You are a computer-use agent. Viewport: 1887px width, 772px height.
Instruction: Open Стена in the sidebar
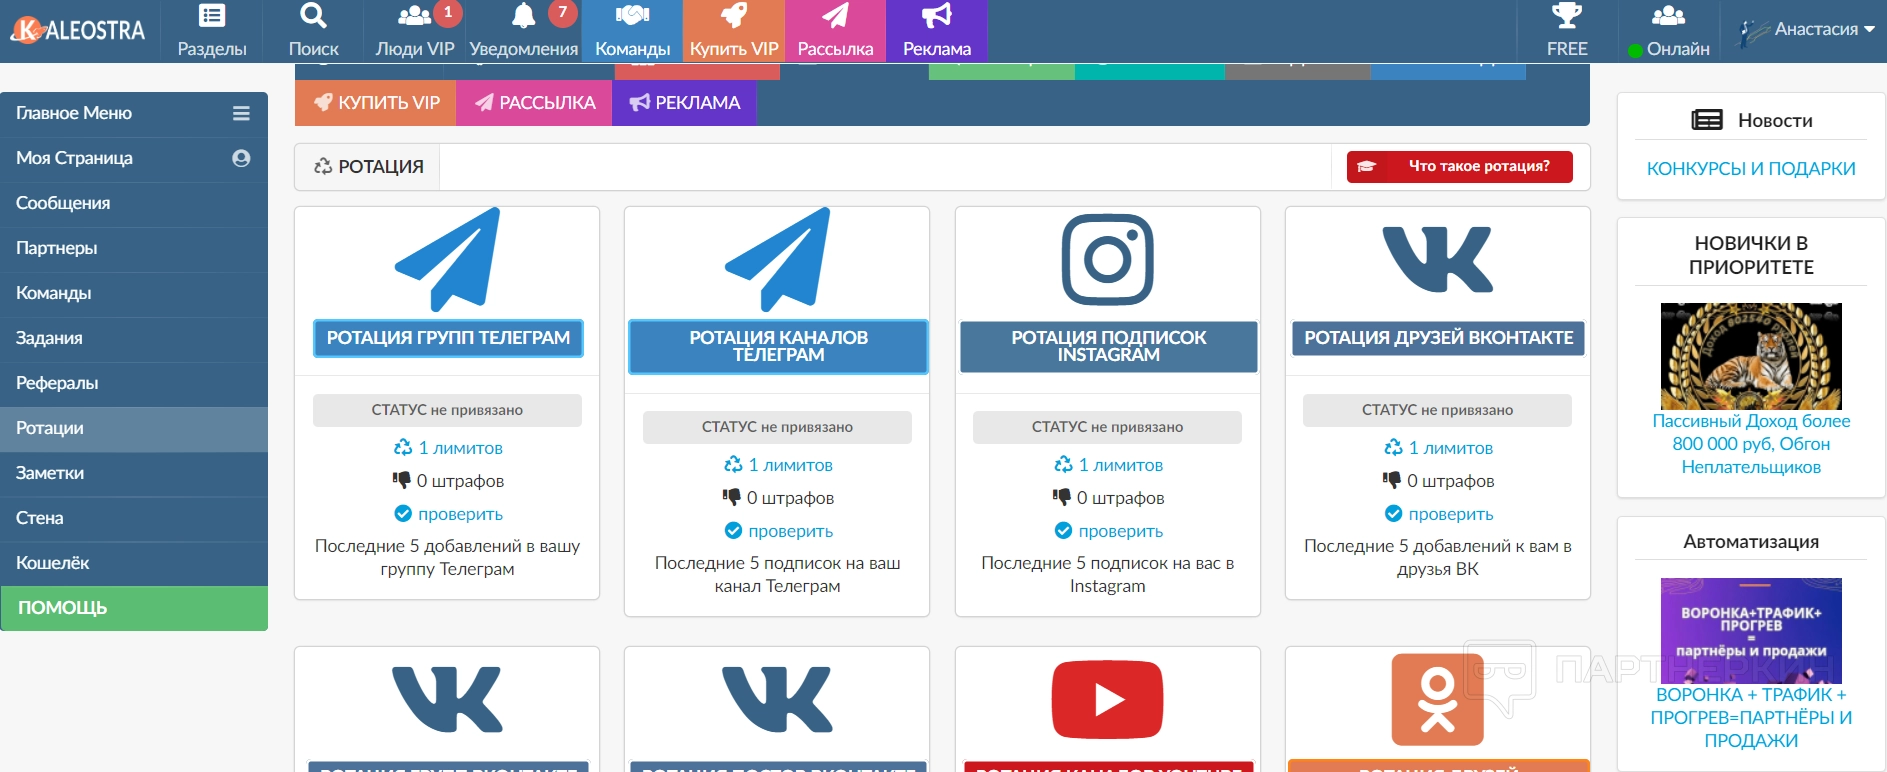coord(134,518)
